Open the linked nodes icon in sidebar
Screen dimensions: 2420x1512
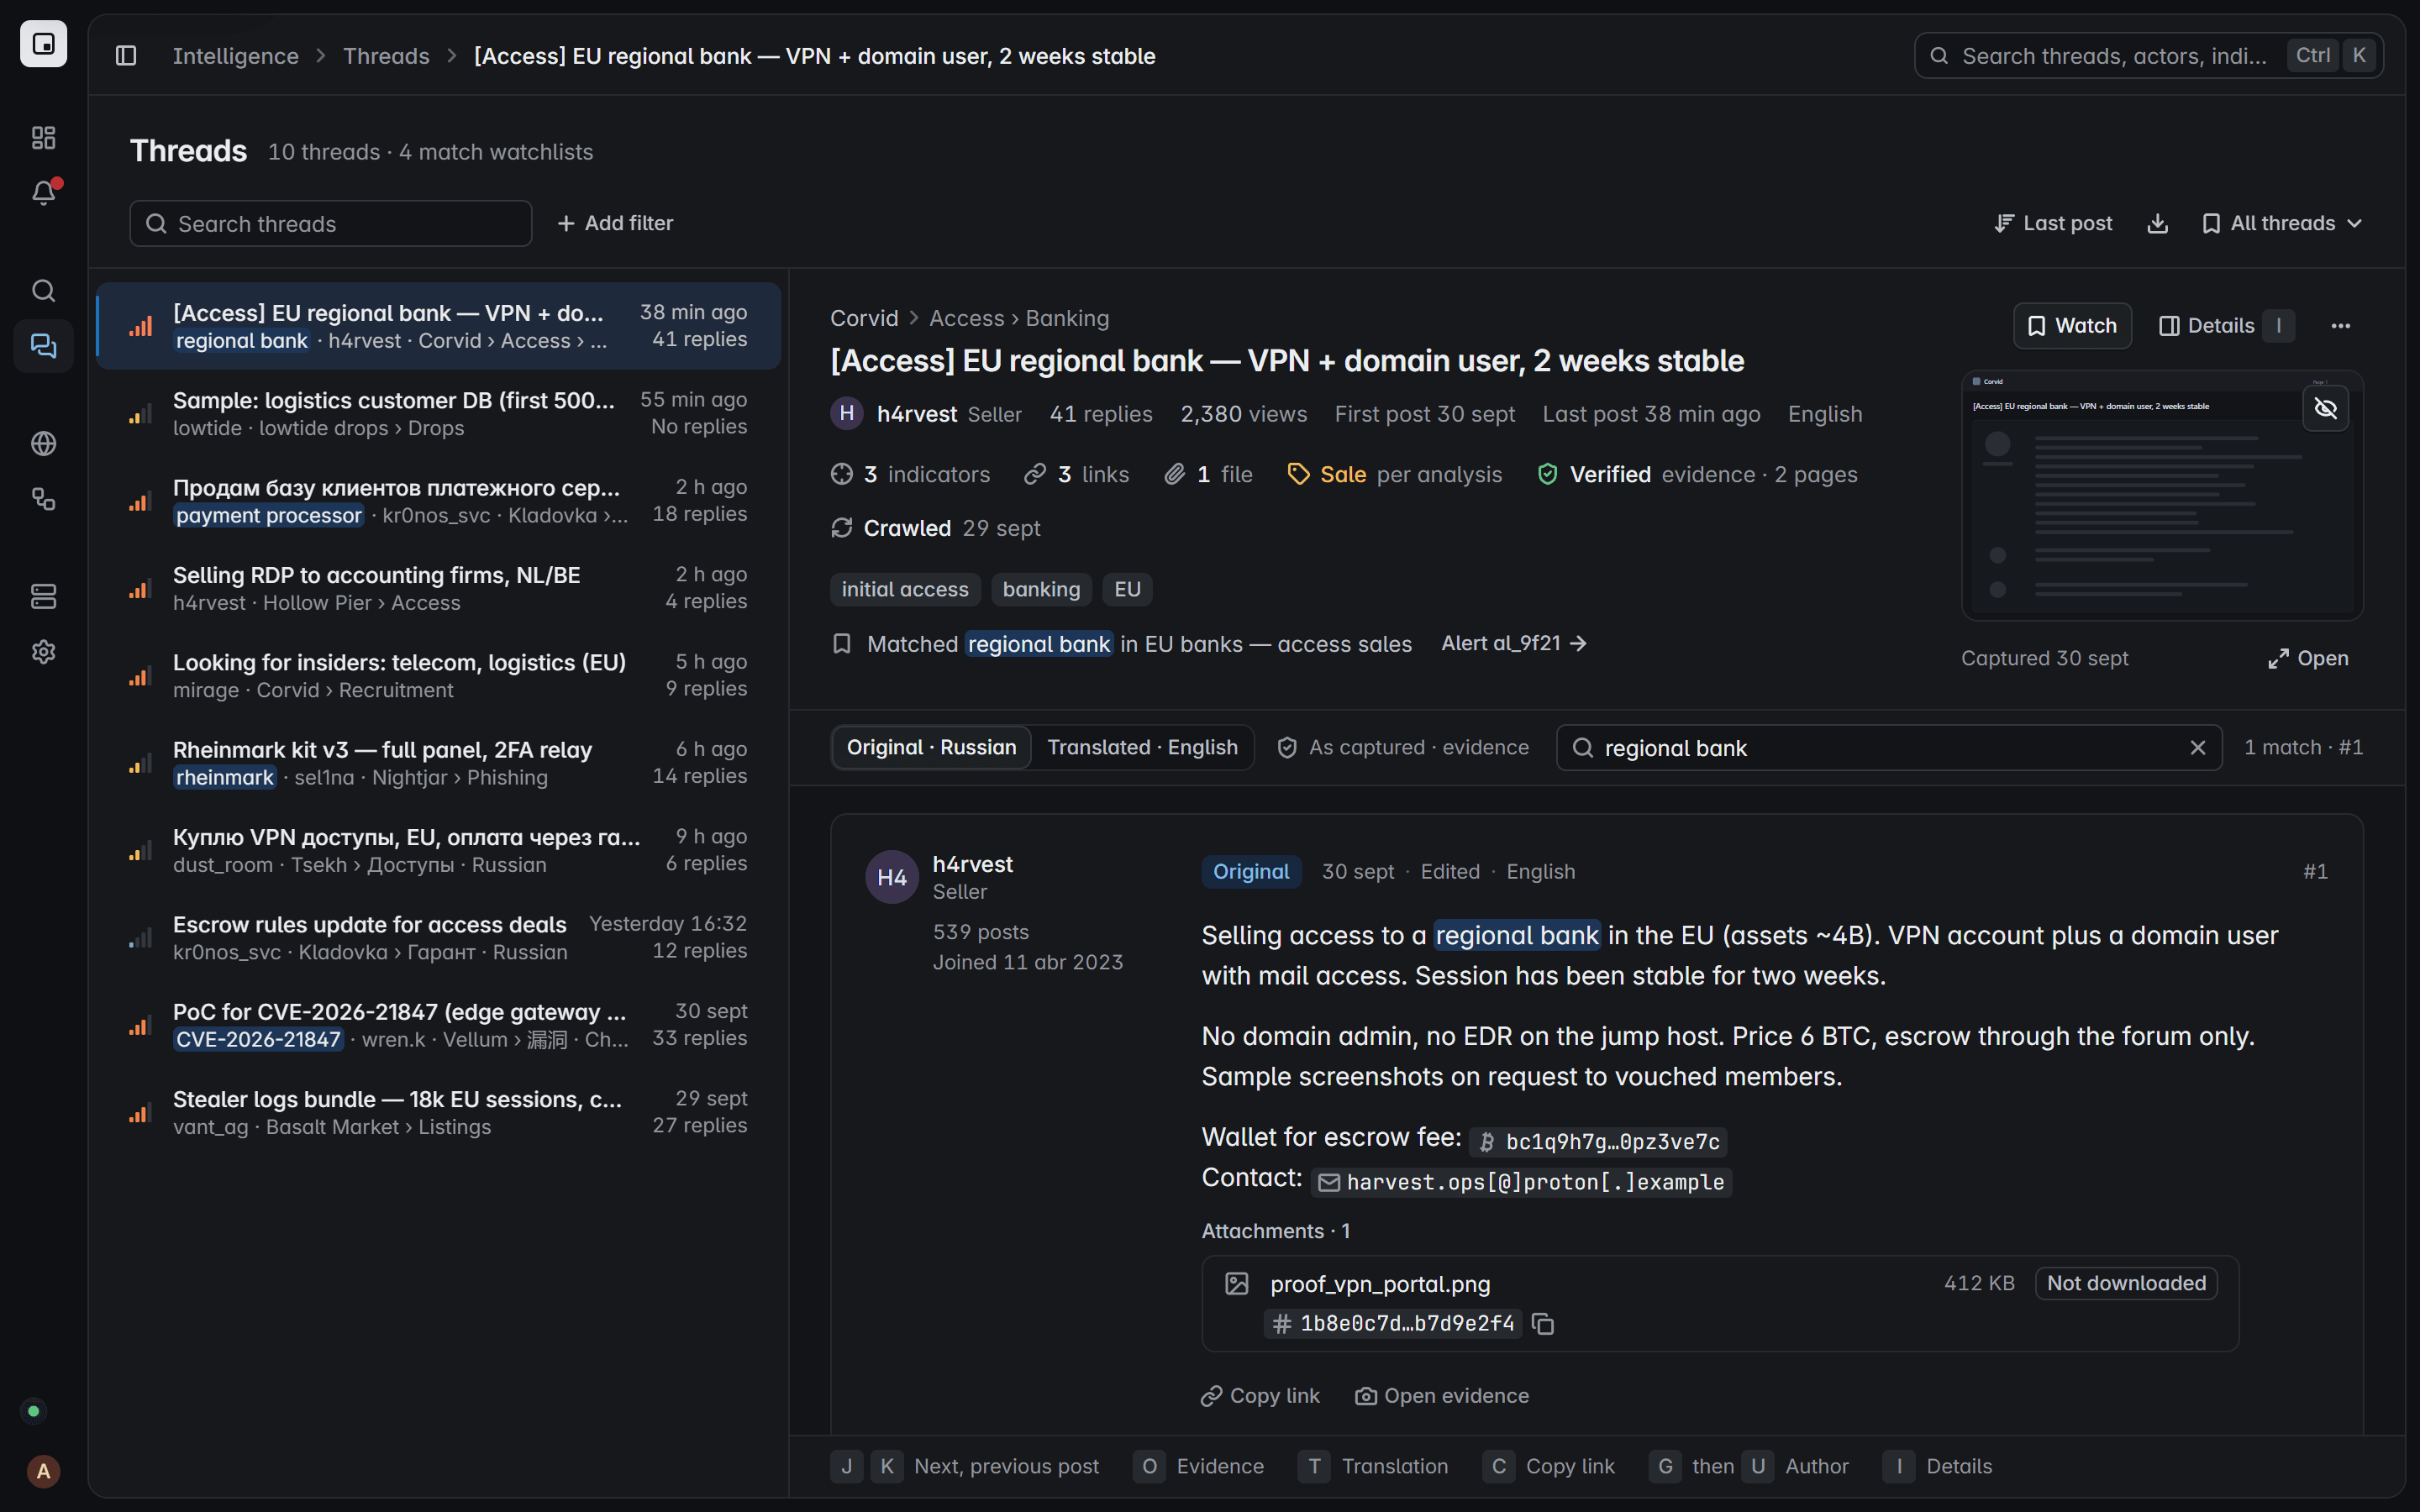(43, 498)
